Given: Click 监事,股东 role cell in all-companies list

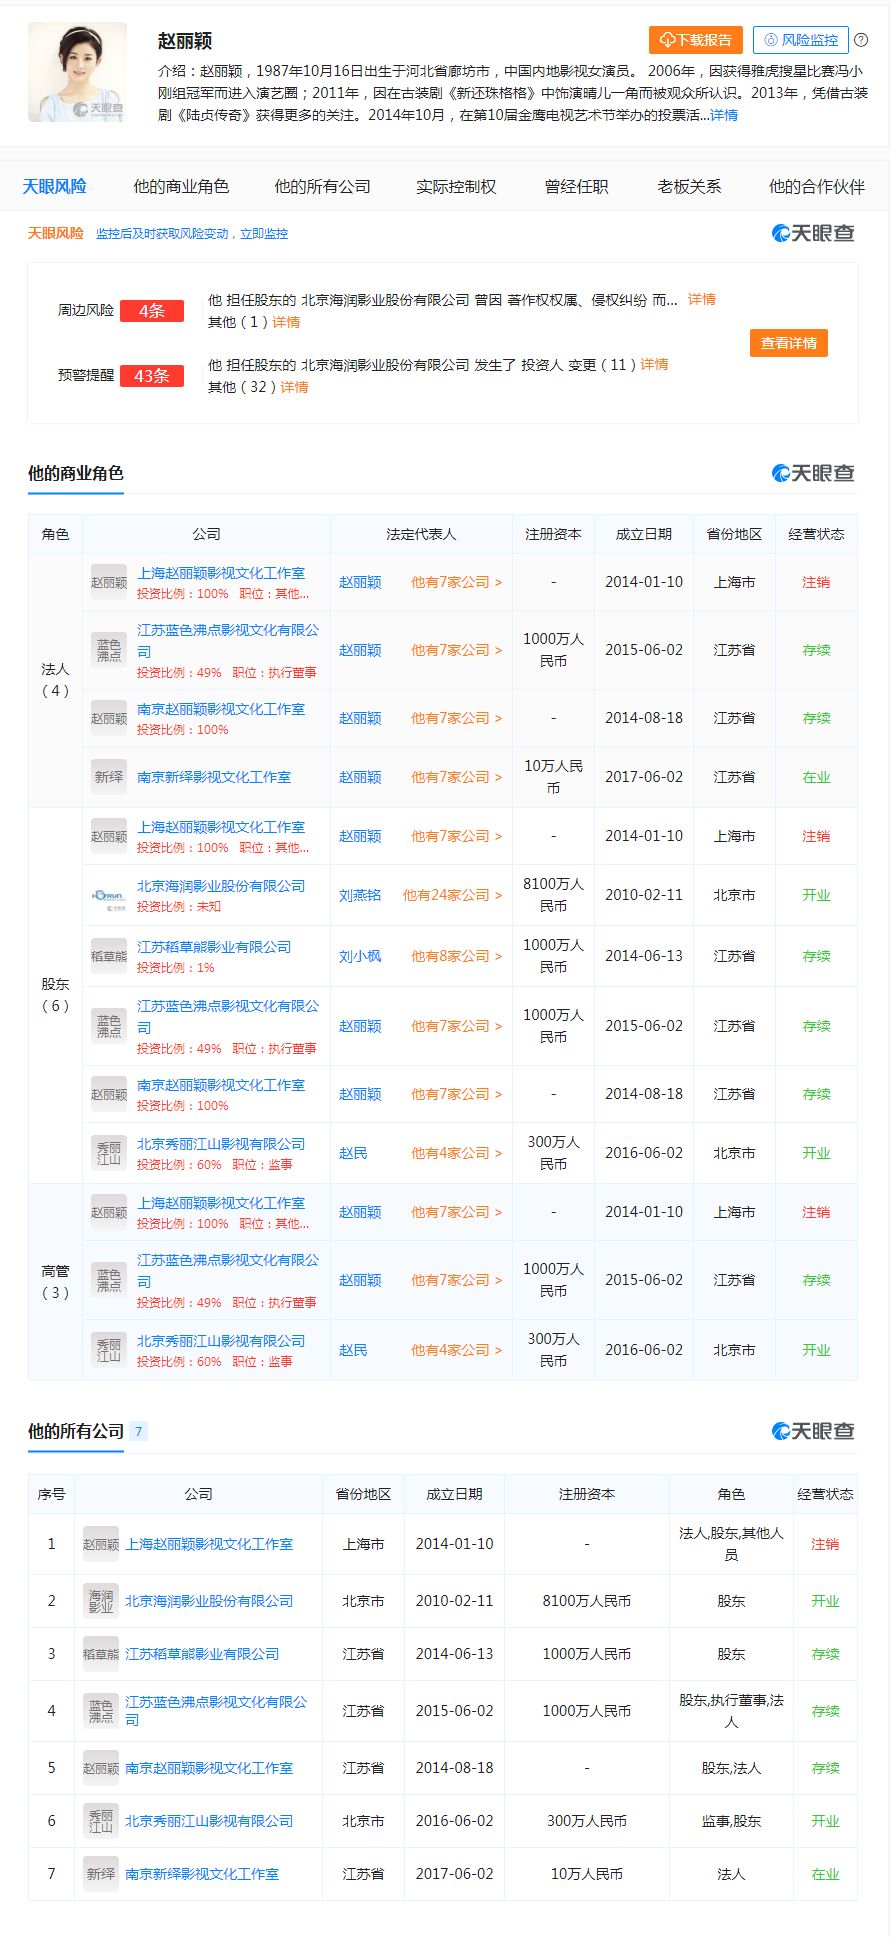Looking at the screenshot, I should click(731, 1821).
